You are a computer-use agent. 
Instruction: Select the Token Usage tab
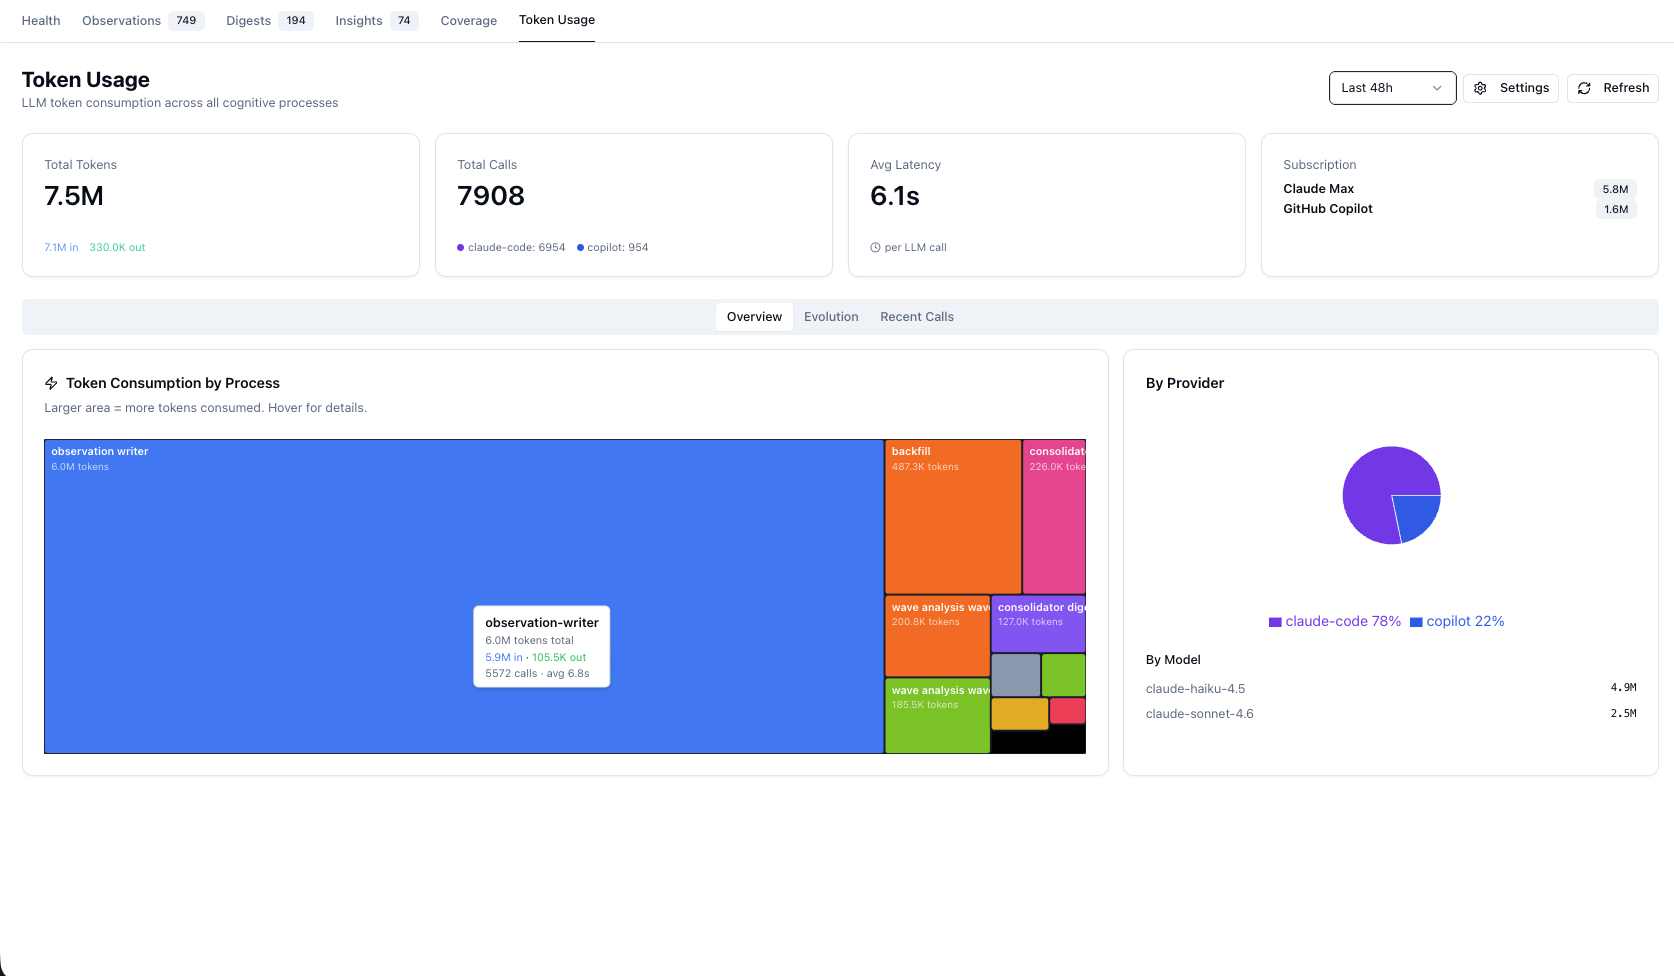tap(557, 20)
